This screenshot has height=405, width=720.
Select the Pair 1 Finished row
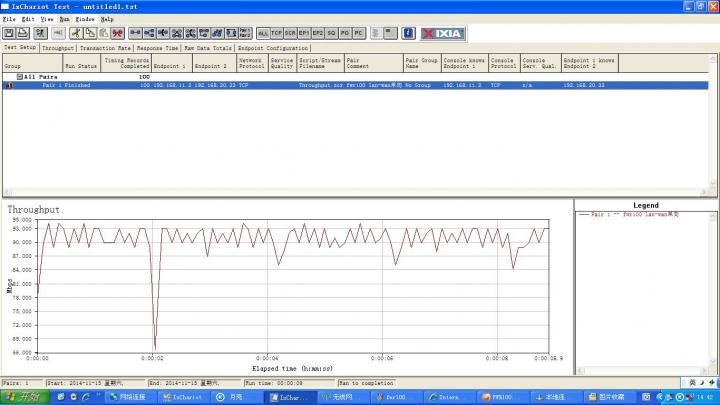pyautogui.click(x=355, y=85)
